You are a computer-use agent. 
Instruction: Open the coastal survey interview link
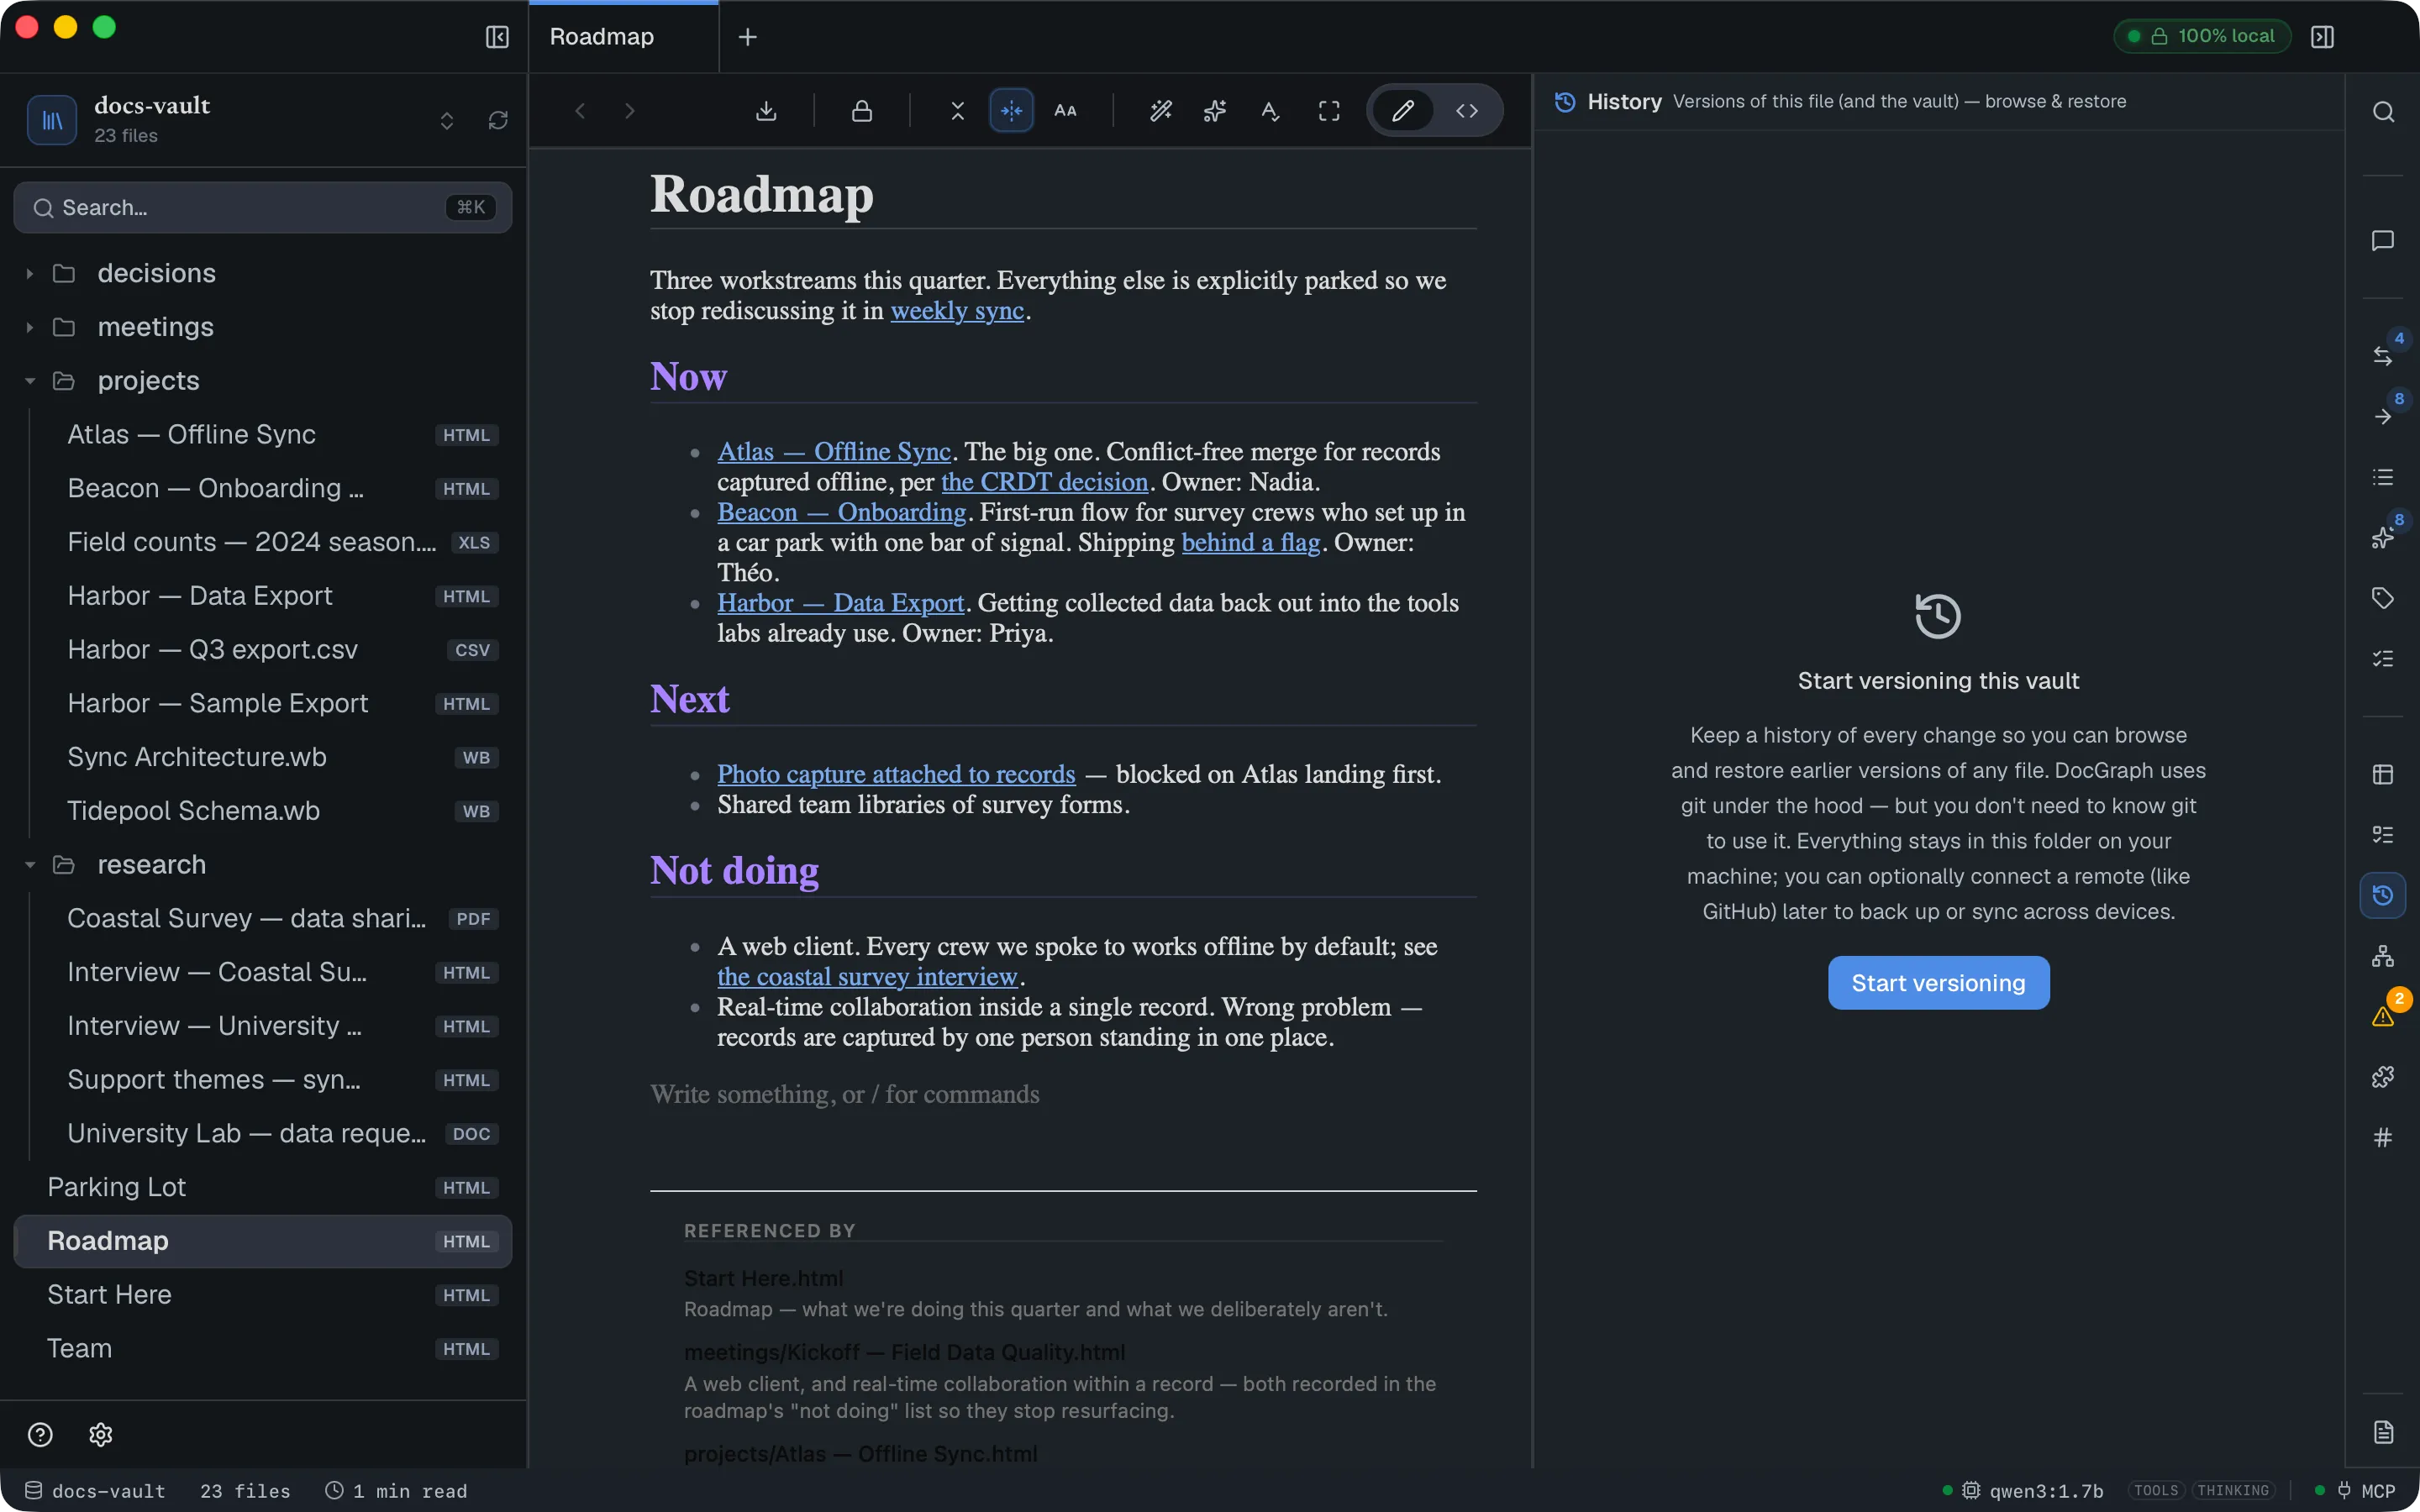(x=867, y=977)
